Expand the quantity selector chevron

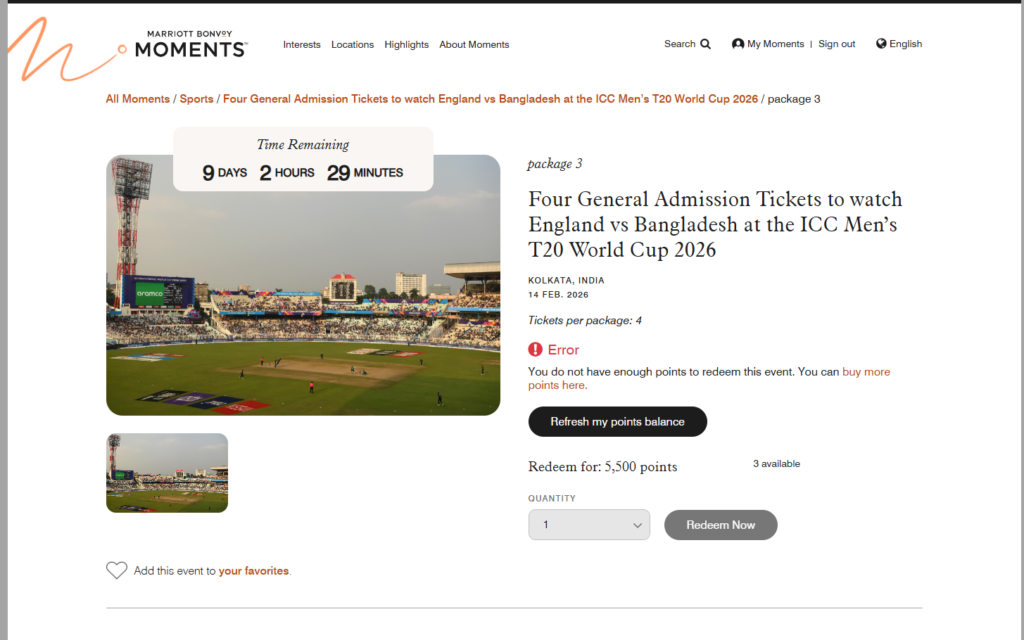tap(638, 524)
